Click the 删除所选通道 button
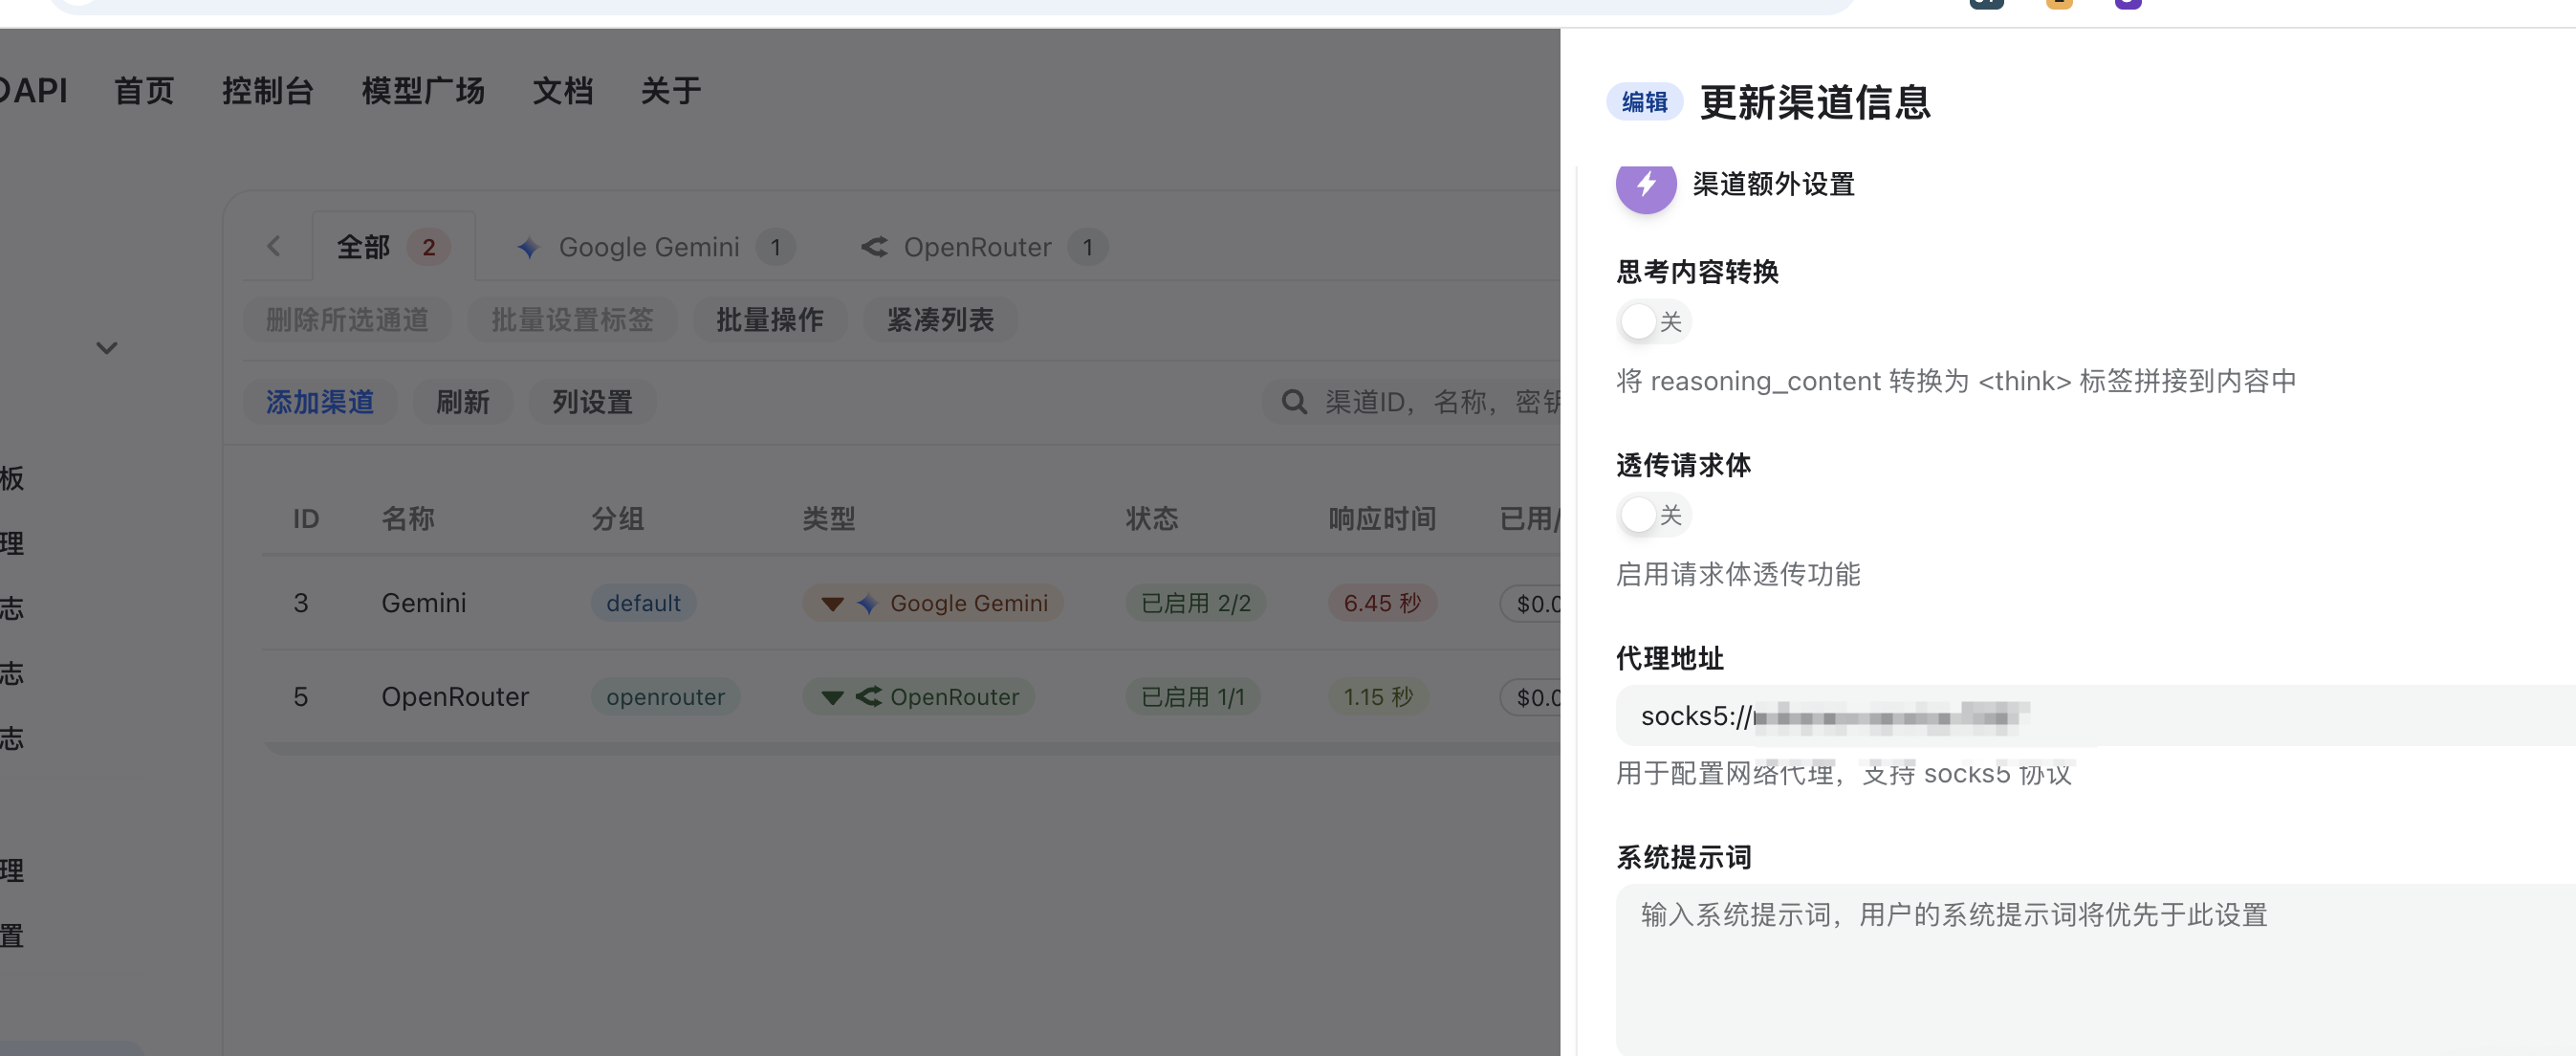Screen dimensions: 2576x1056 click(x=347, y=320)
